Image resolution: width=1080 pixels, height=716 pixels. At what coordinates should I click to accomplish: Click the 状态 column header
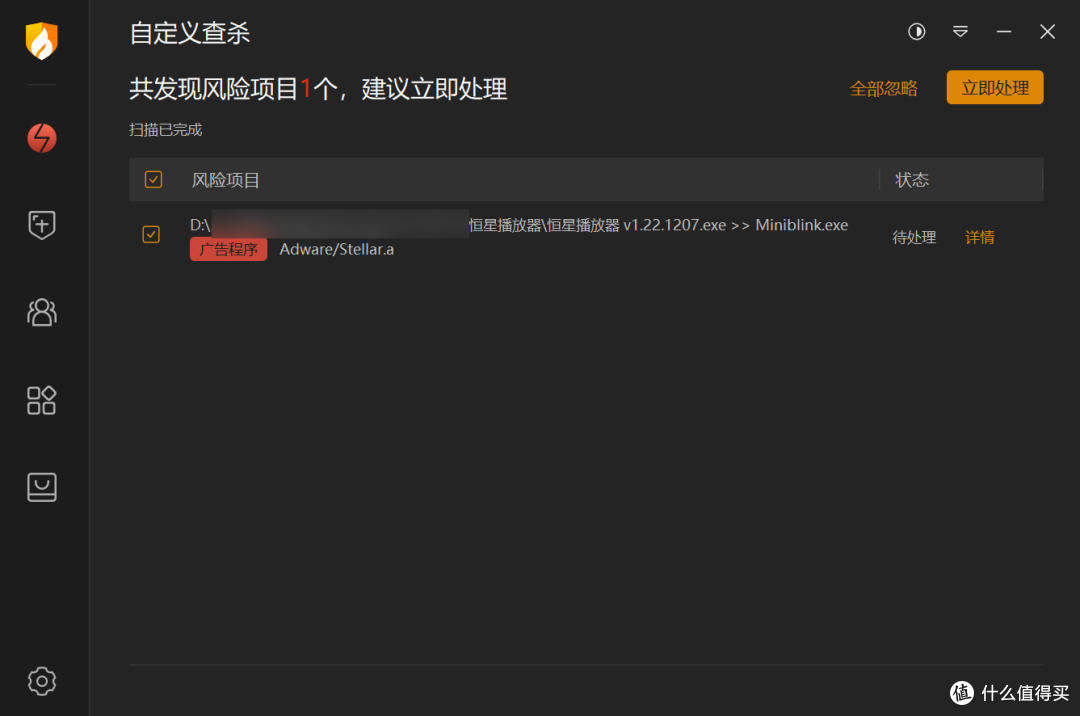coord(911,180)
